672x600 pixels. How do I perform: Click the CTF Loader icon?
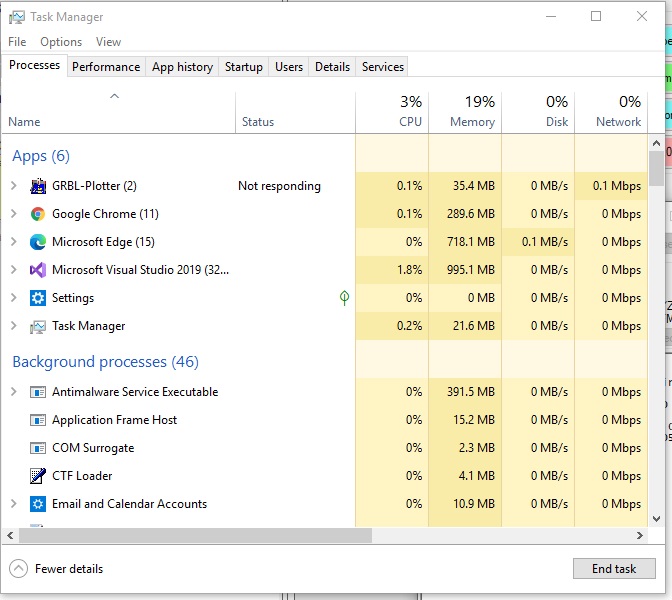[38, 476]
